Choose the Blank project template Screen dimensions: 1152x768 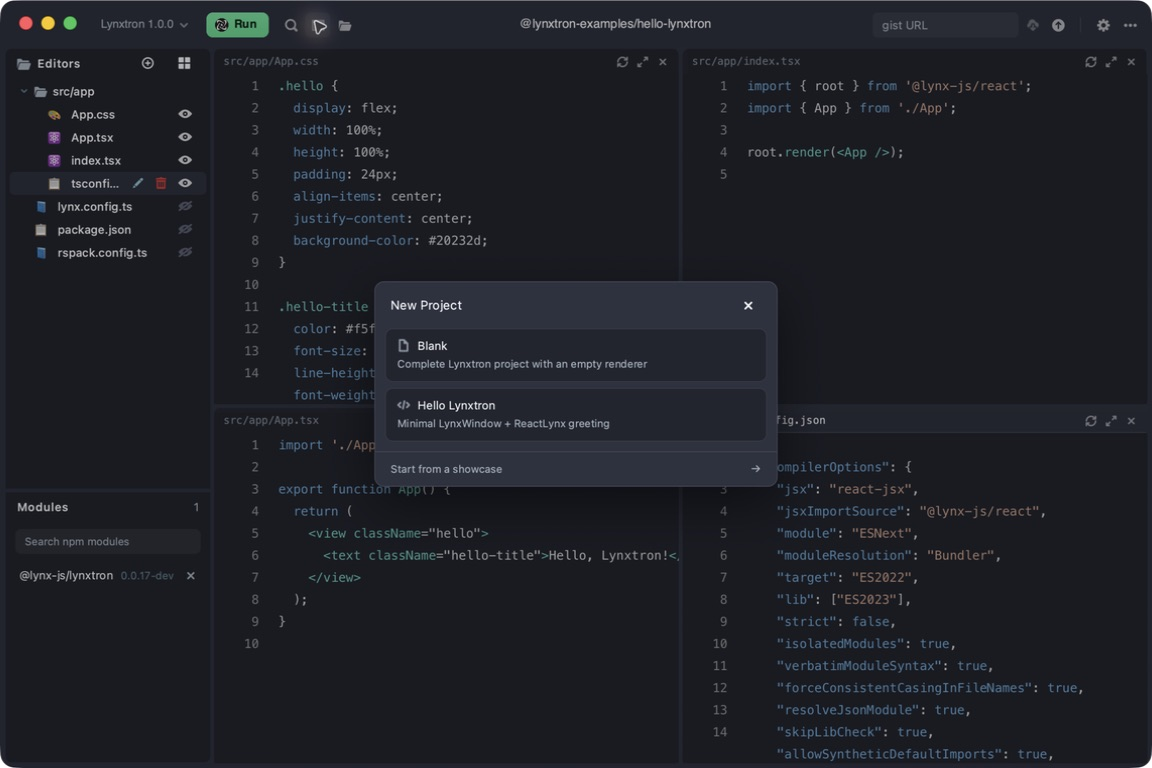[x=575, y=354]
